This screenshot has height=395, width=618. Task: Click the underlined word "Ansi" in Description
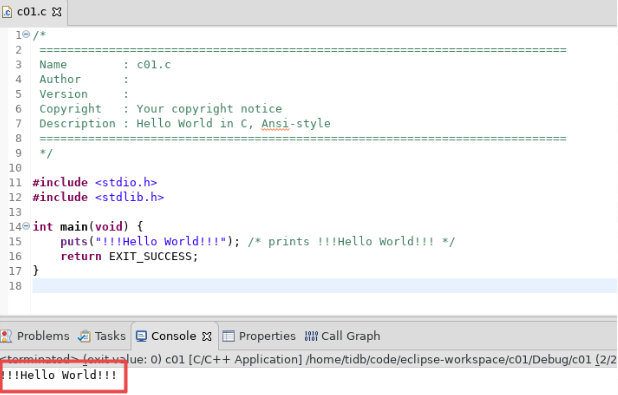coord(275,123)
